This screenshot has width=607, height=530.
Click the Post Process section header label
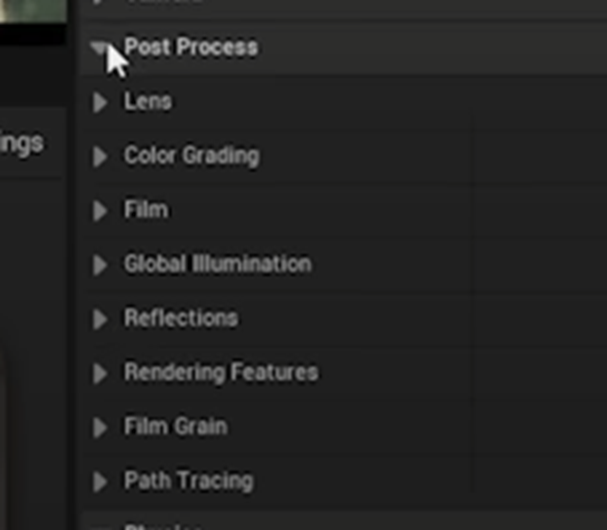coord(190,47)
